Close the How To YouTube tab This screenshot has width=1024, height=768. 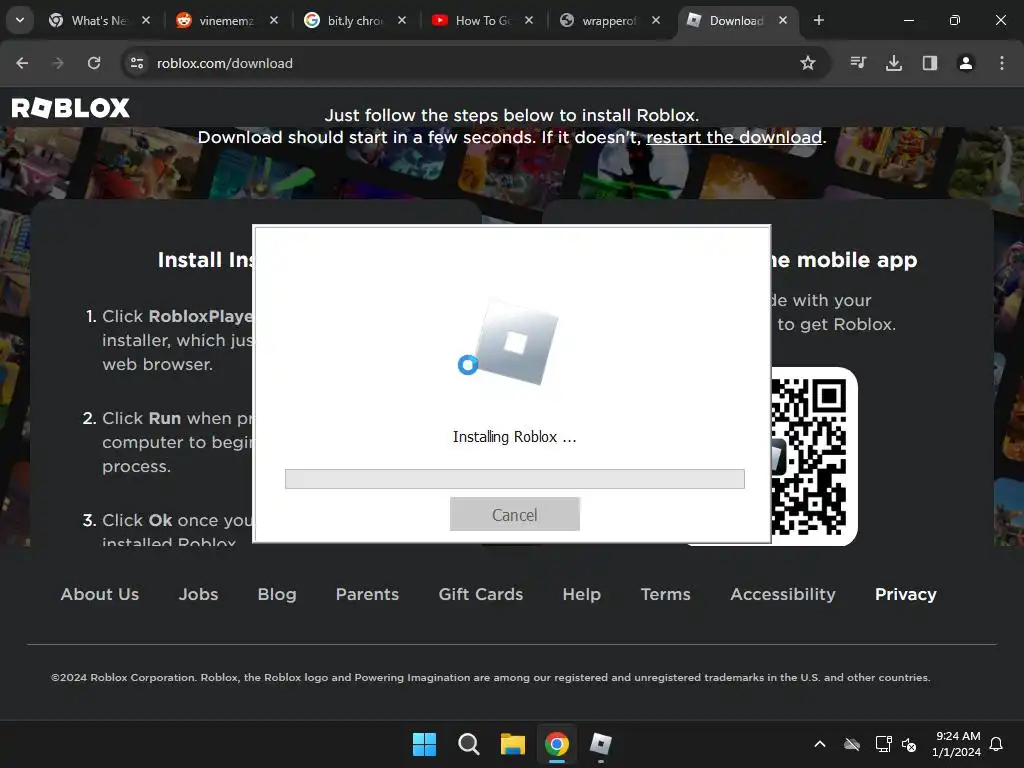coord(529,20)
